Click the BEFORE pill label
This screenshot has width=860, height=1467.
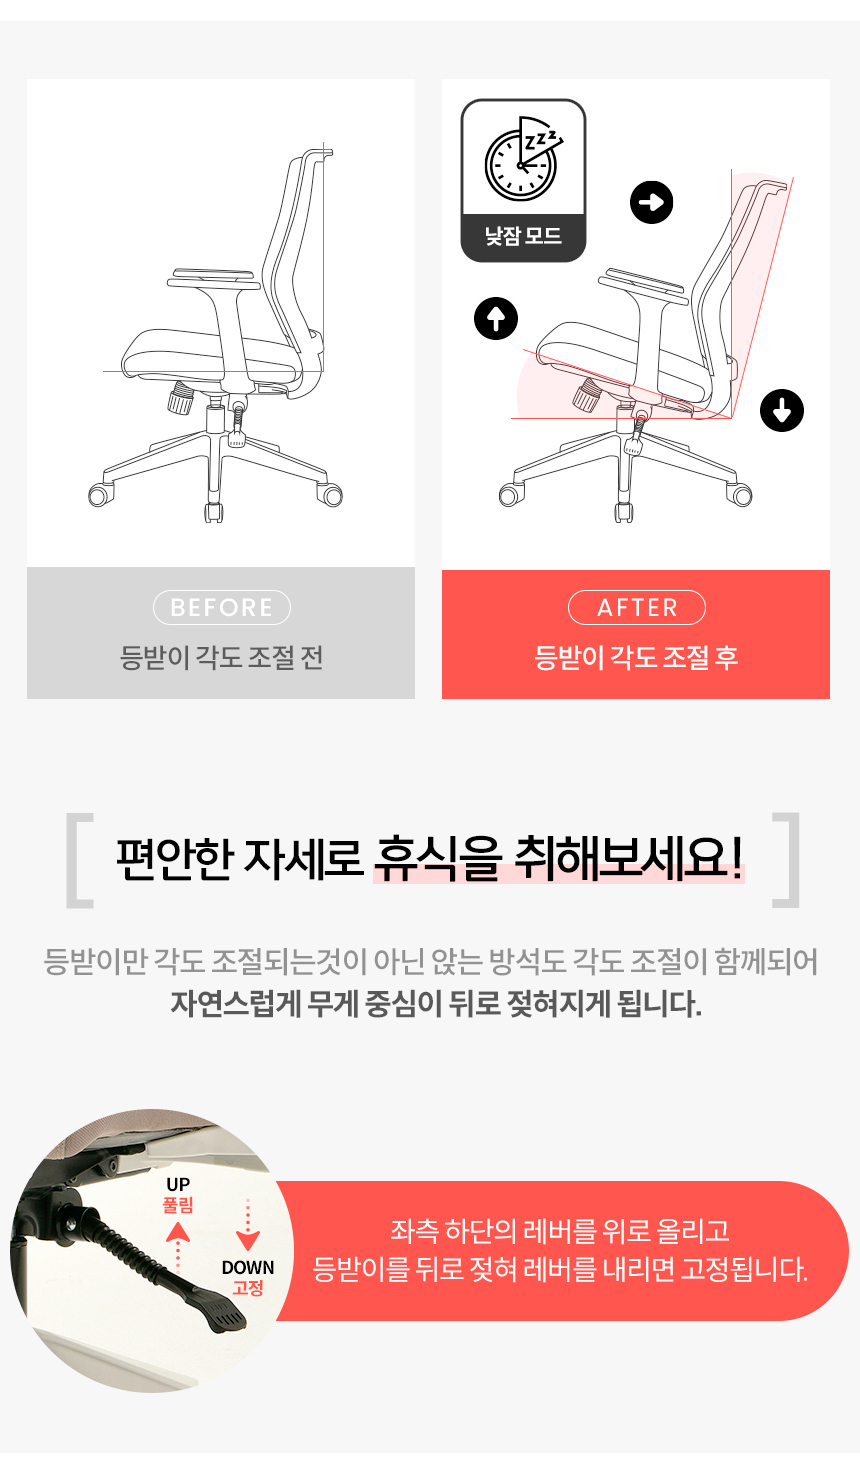[222, 608]
